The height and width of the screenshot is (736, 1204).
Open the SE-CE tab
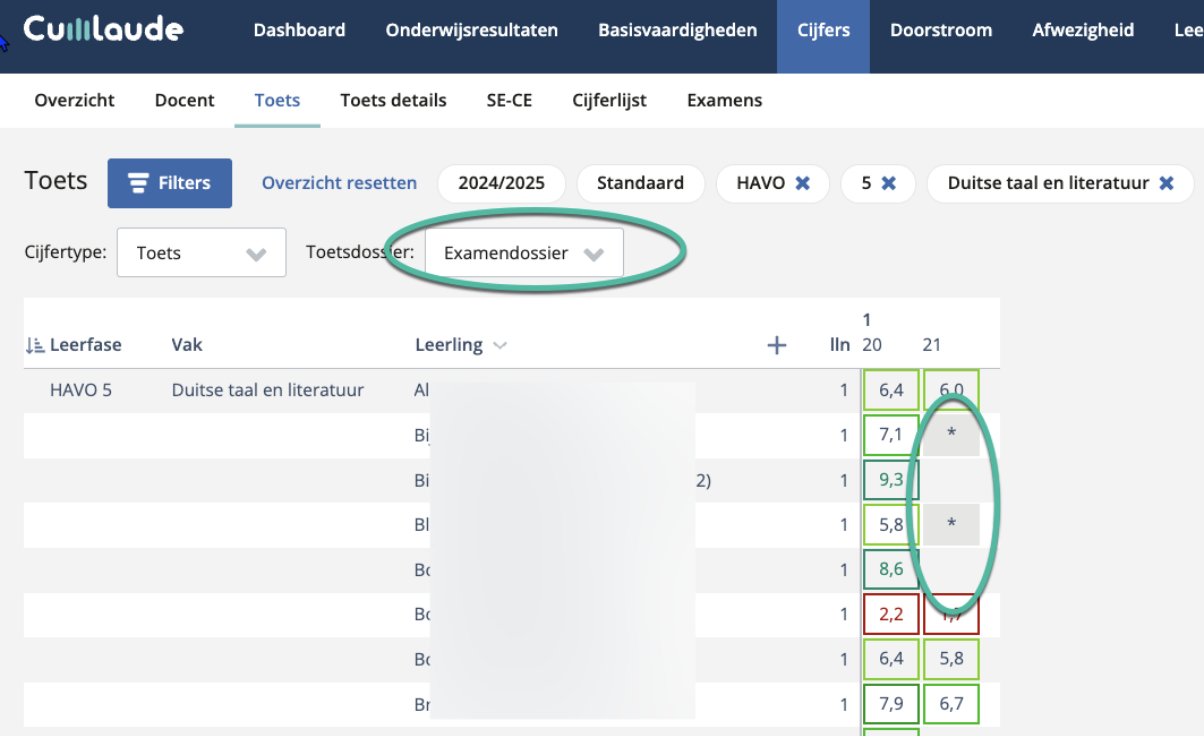click(x=509, y=100)
